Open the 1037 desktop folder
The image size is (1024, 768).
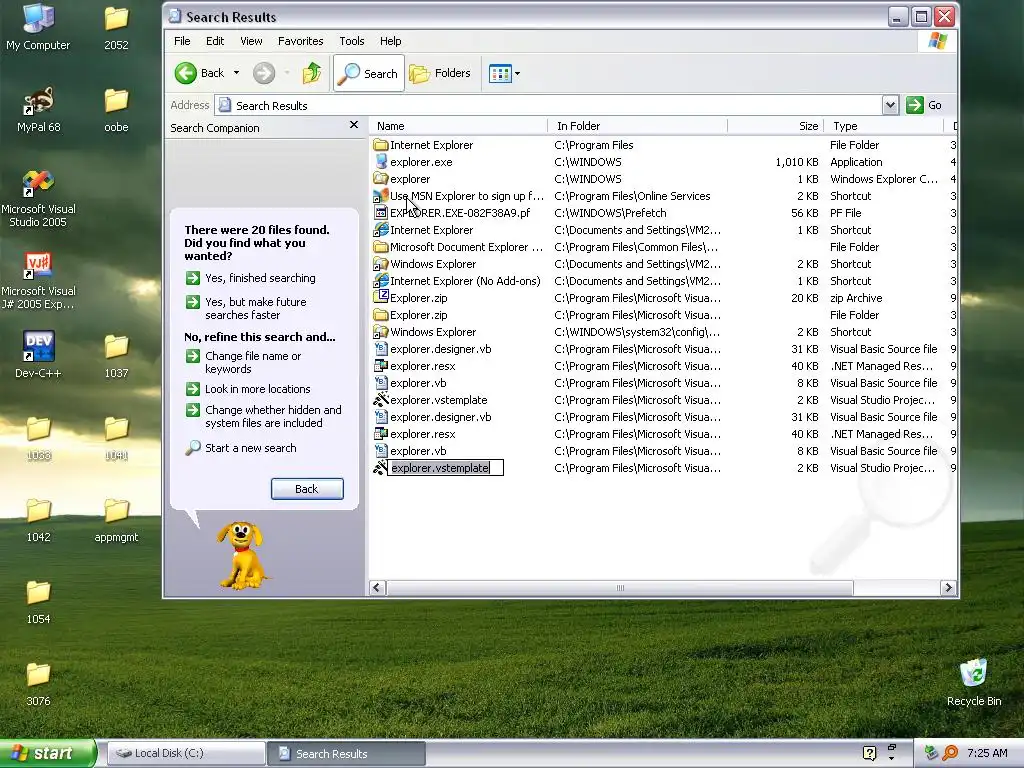[116, 355]
